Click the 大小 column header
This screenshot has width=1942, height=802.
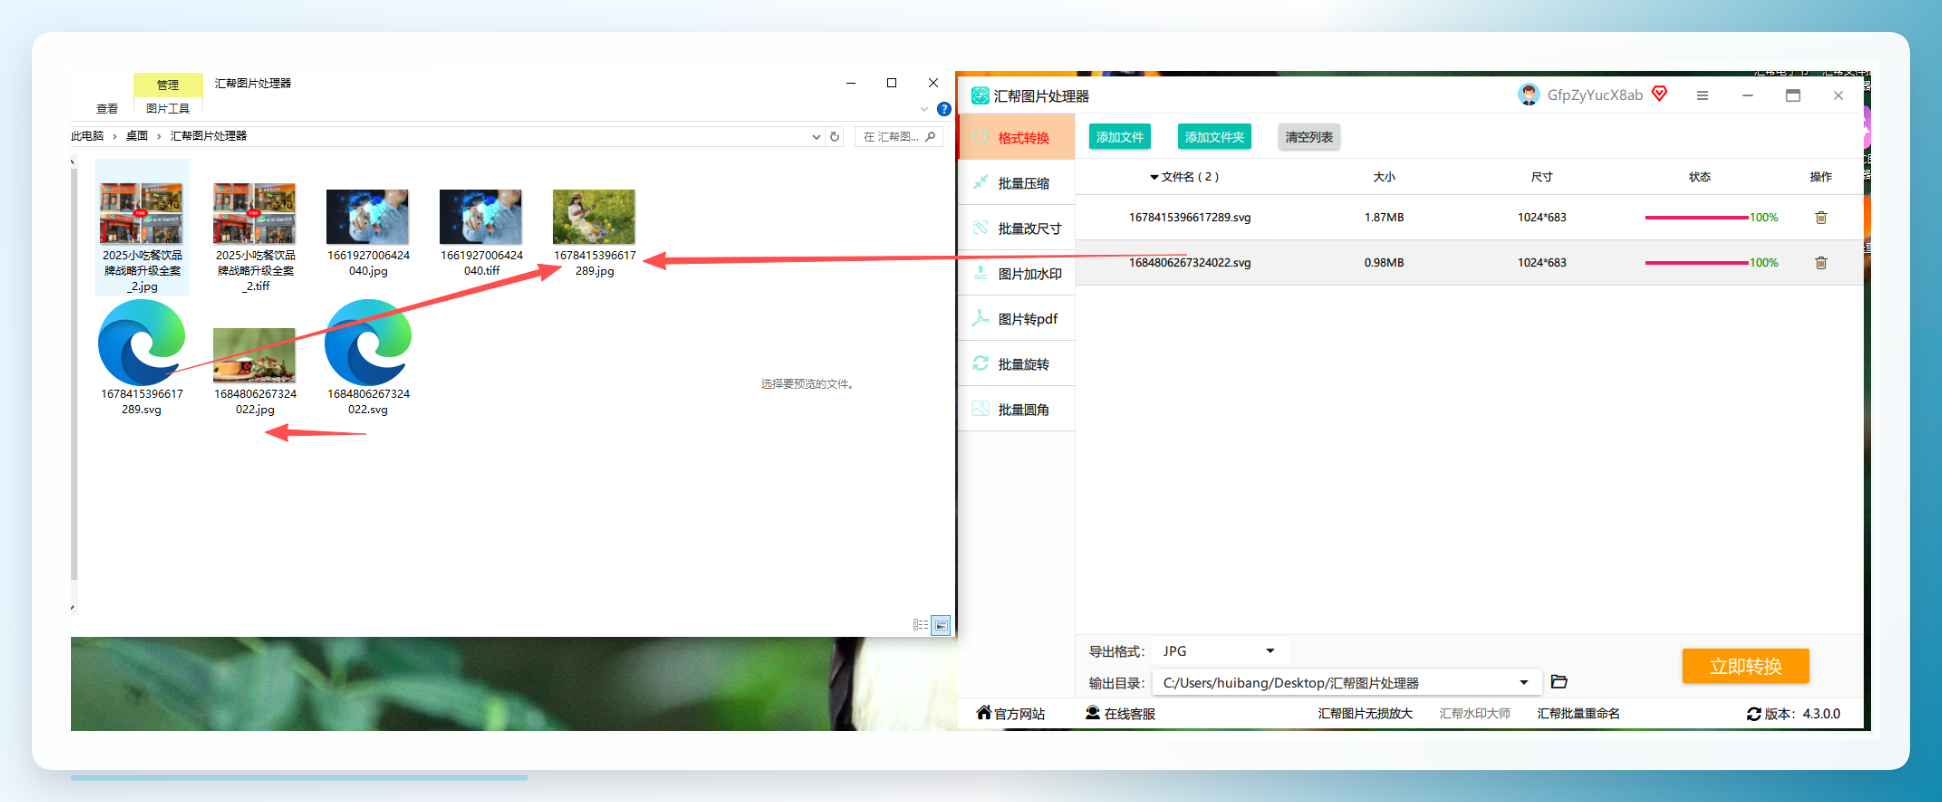[1384, 177]
